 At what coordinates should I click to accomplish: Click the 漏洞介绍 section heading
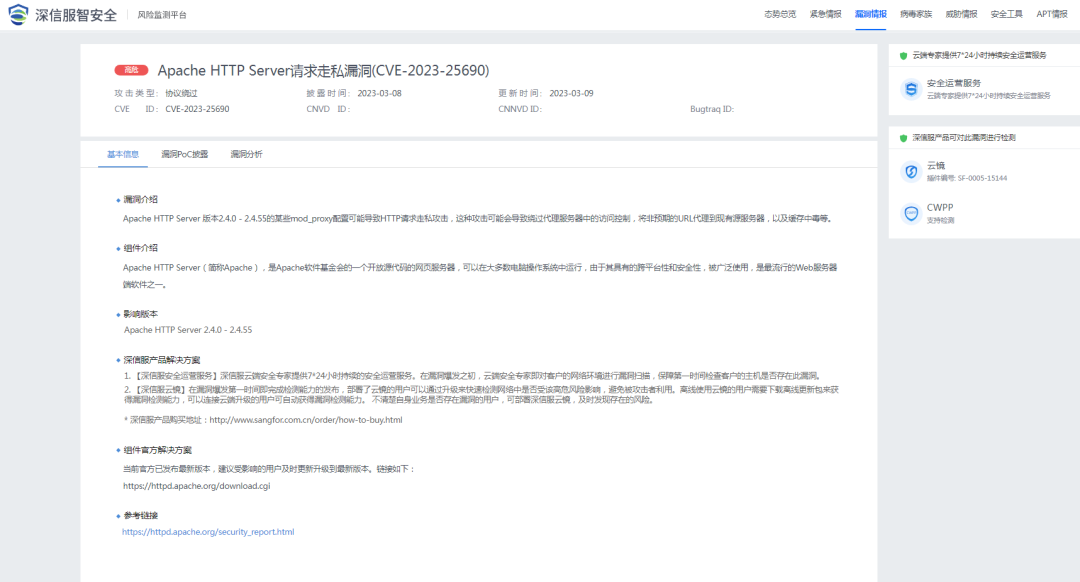[141, 200]
